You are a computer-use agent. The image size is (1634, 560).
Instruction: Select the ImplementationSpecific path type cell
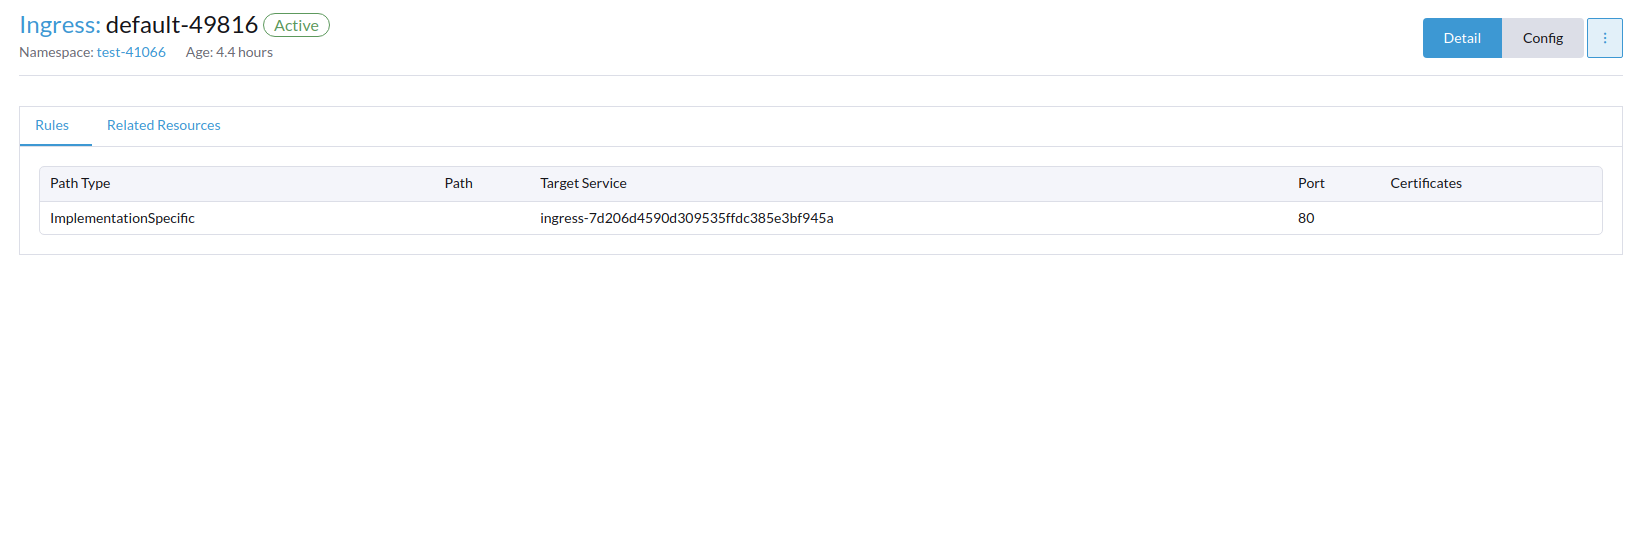pyautogui.click(x=122, y=218)
